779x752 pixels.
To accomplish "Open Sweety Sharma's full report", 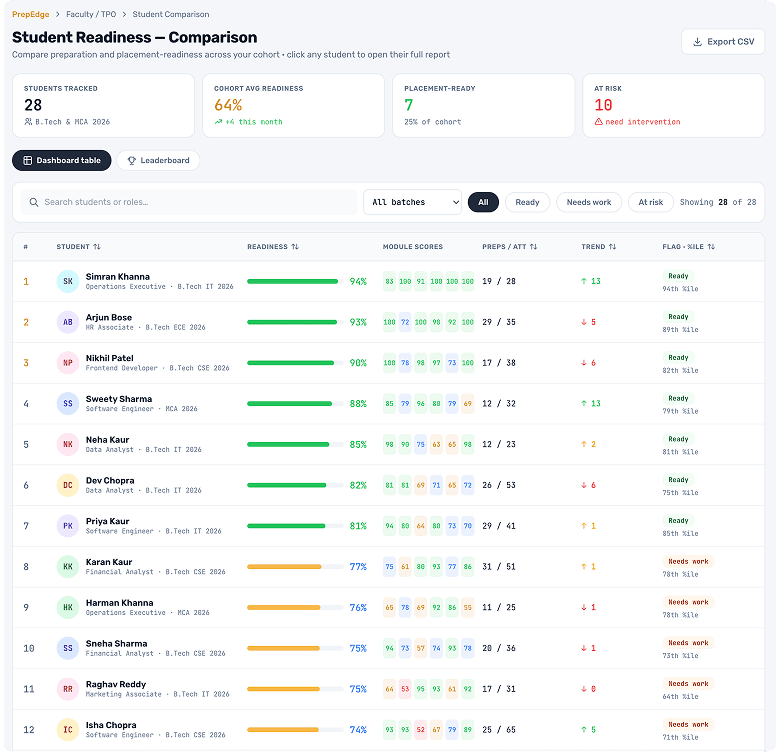I will tap(389, 403).
